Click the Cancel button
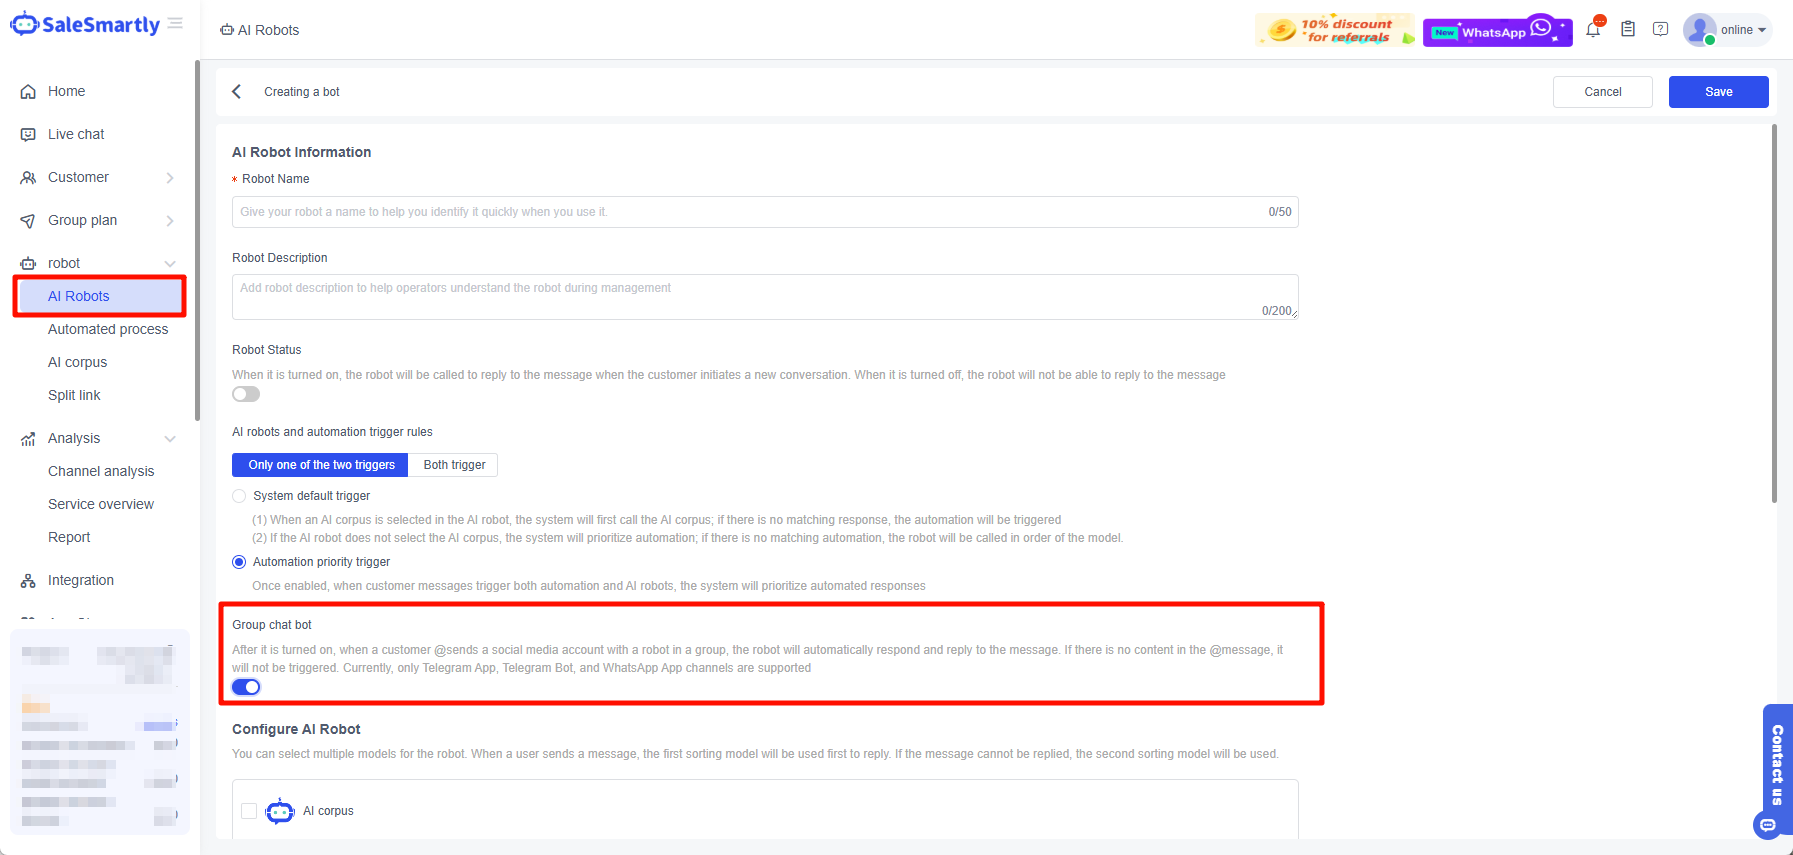 [1603, 92]
